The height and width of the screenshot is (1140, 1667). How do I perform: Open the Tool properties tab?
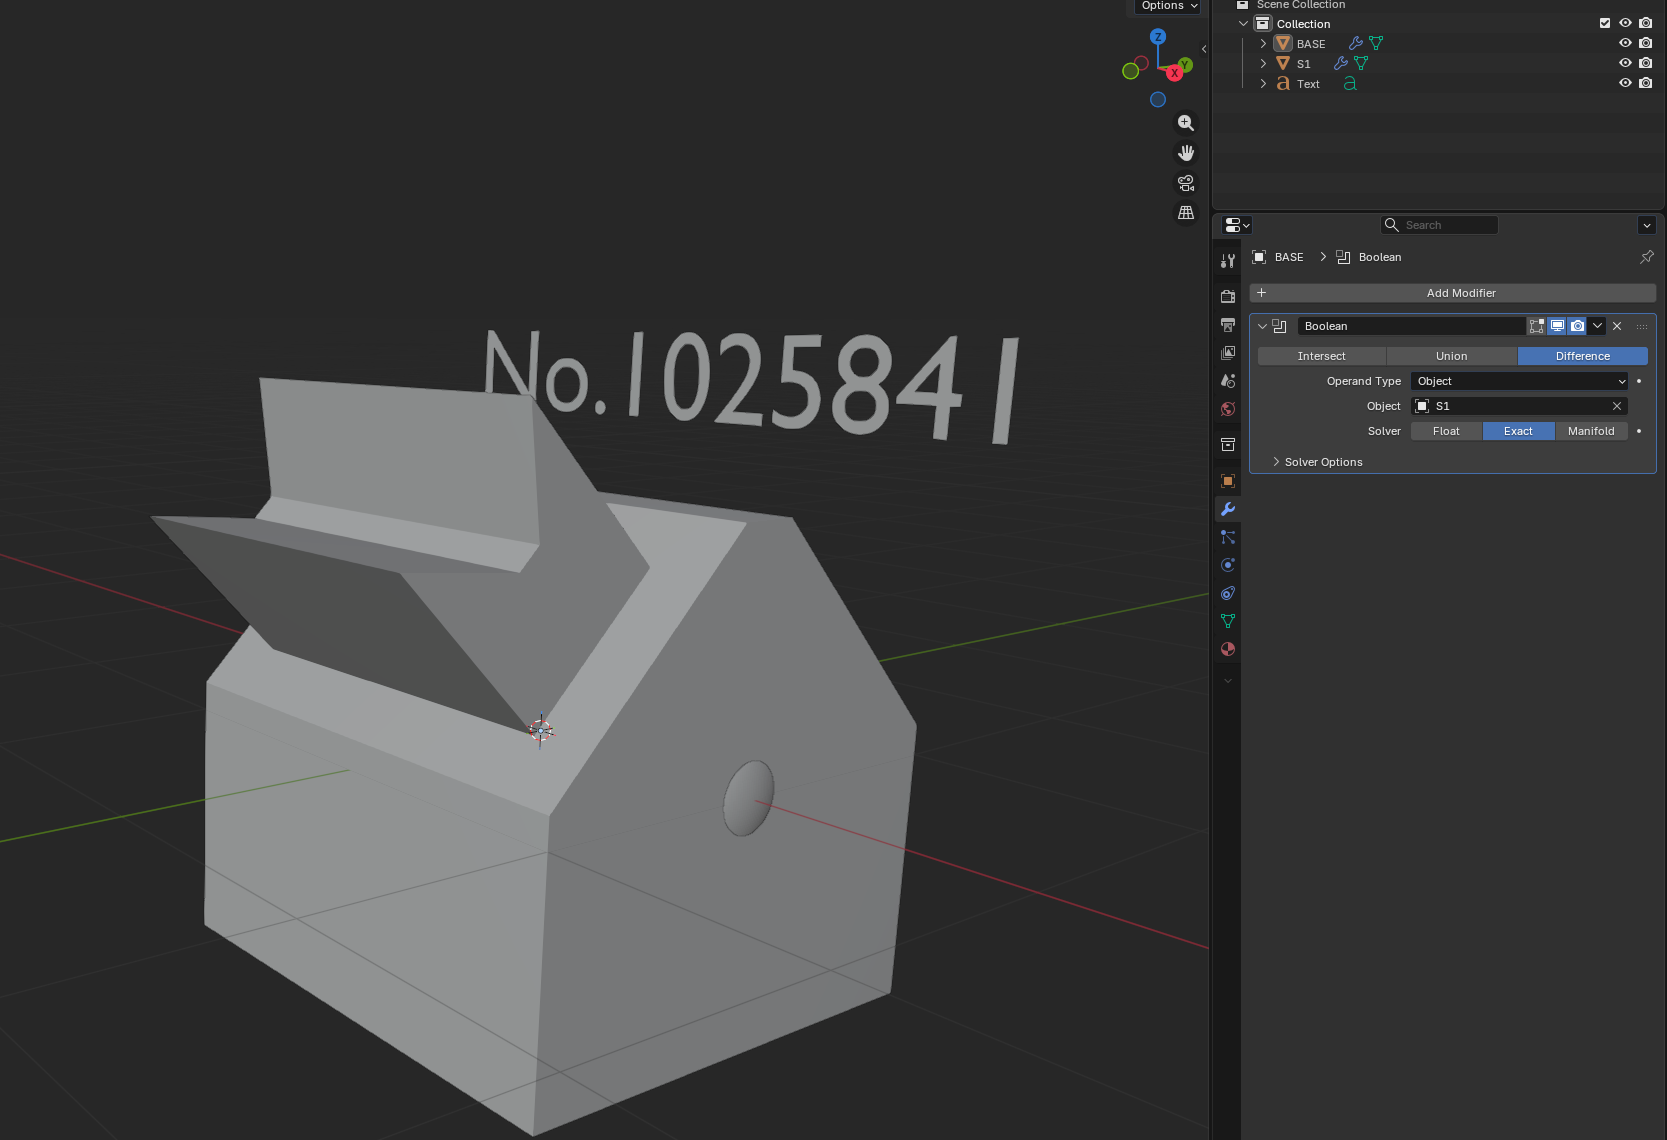click(1228, 261)
